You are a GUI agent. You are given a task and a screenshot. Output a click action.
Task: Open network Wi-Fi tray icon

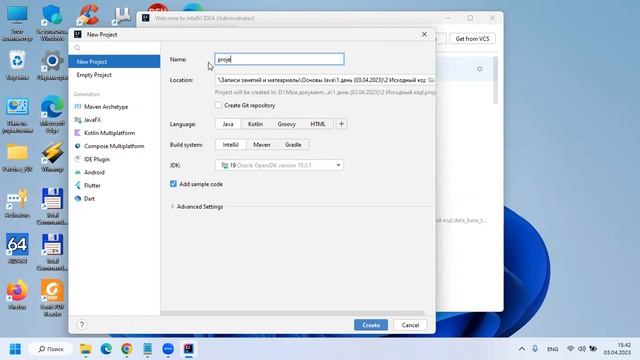[571, 349]
